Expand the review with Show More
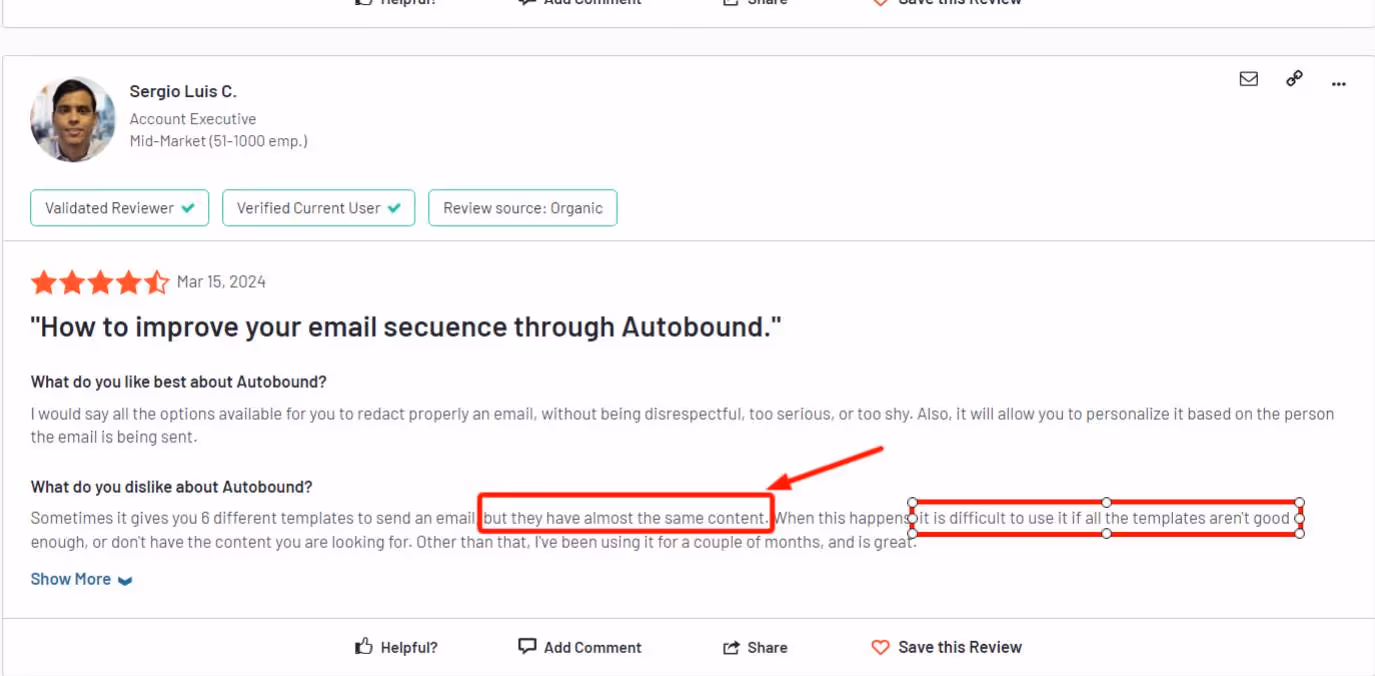The height and width of the screenshot is (676, 1375). coord(70,578)
